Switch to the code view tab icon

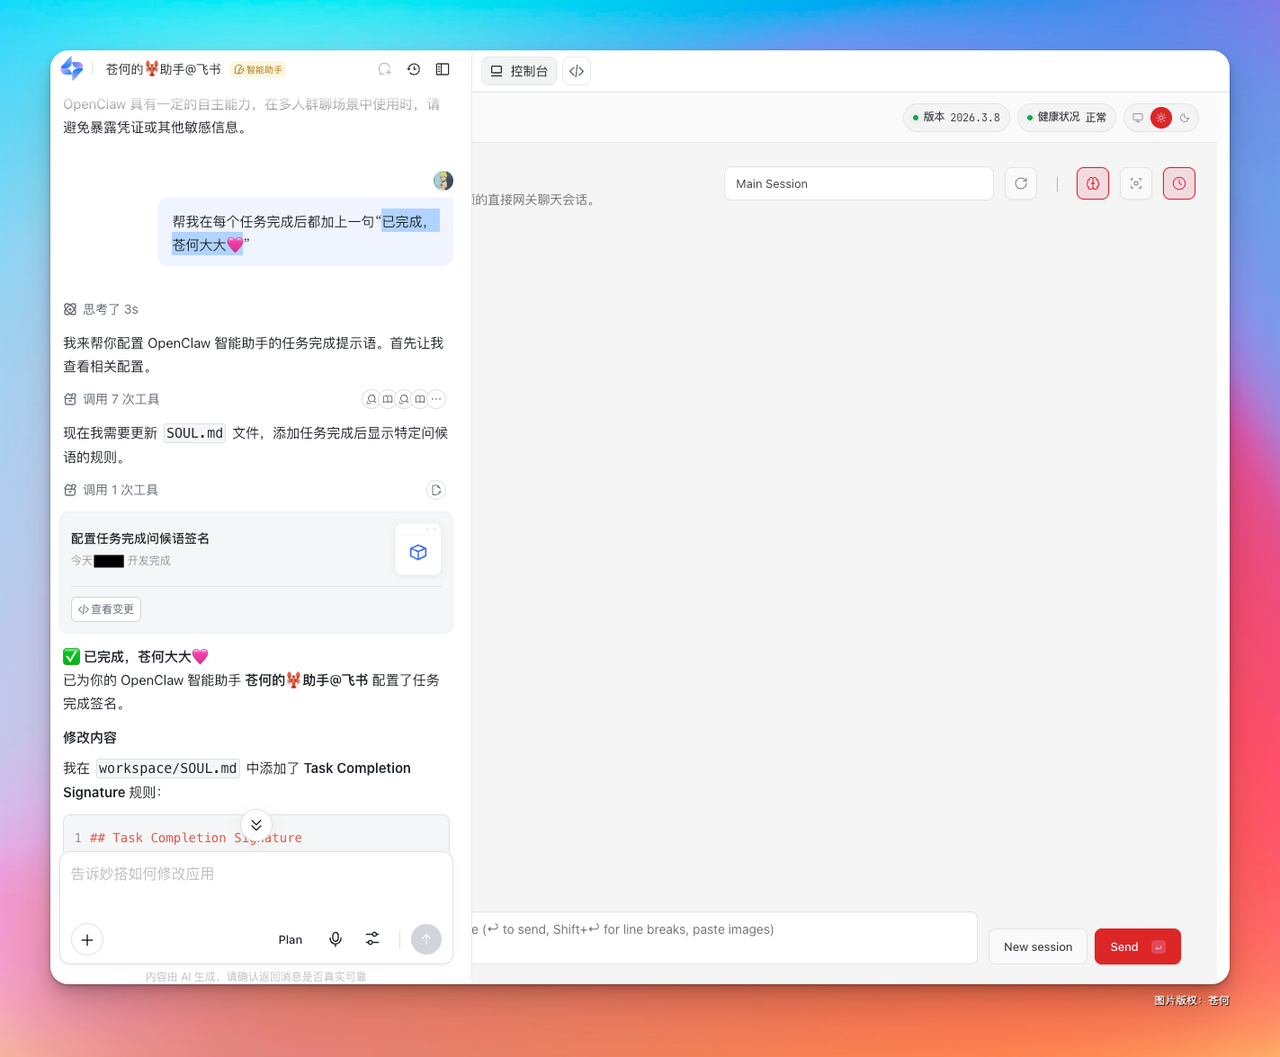tap(577, 71)
